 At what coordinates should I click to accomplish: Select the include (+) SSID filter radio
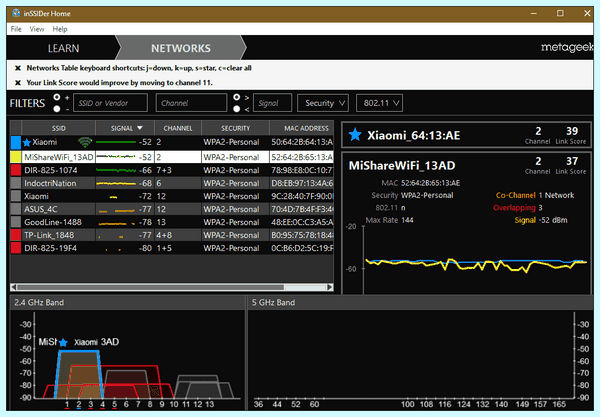tap(57, 97)
